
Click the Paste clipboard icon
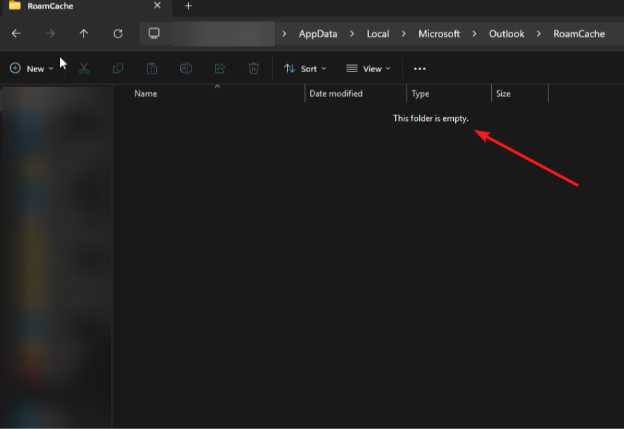[x=152, y=69]
